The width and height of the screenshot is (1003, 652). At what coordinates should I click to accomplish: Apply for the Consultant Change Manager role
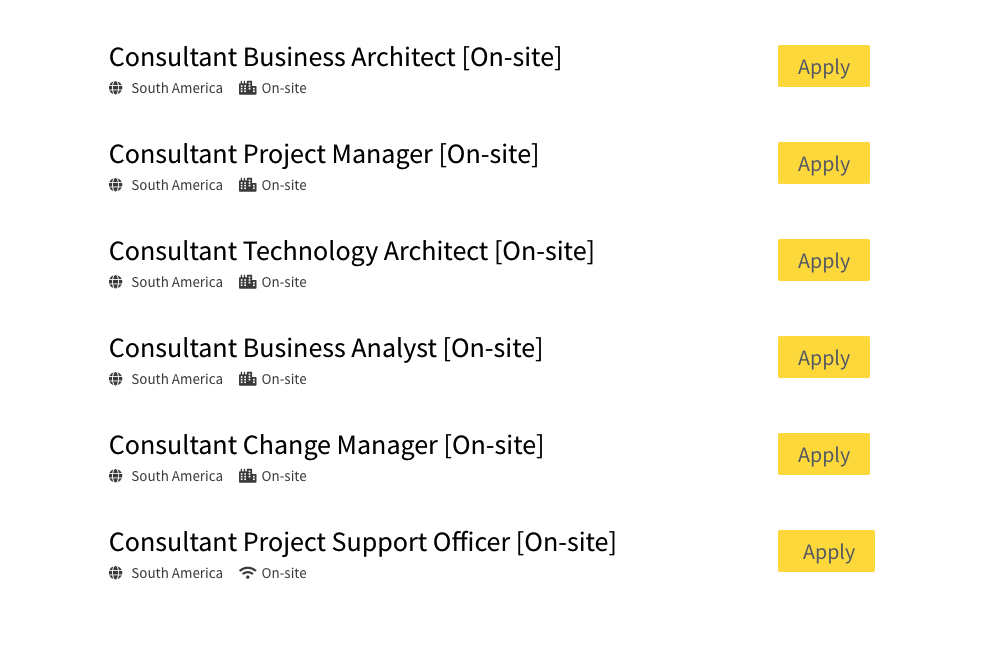coord(823,454)
